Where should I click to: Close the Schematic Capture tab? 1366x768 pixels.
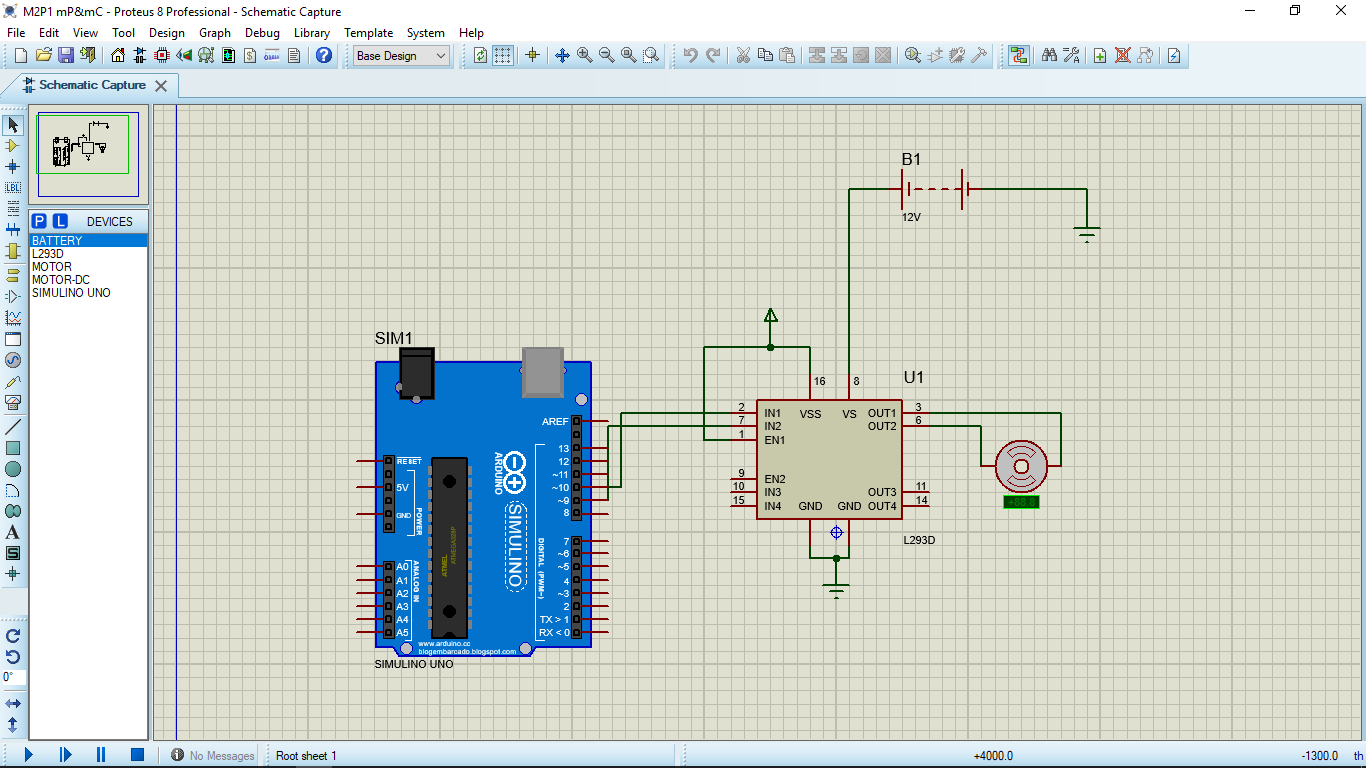tap(162, 86)
